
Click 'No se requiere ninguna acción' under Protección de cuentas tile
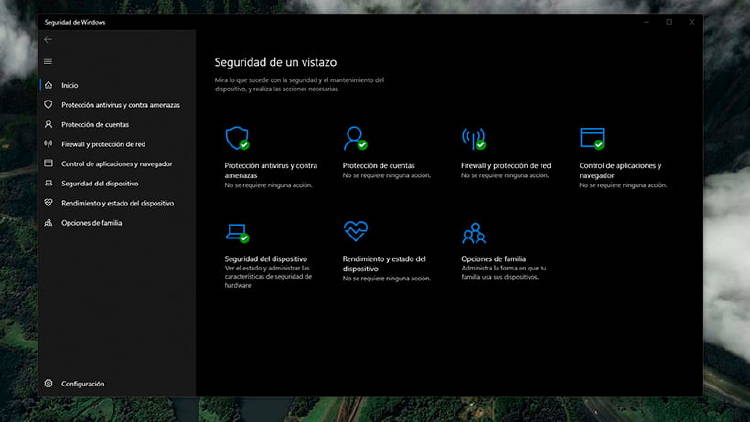pyautogui.click(x=387, y=176)
